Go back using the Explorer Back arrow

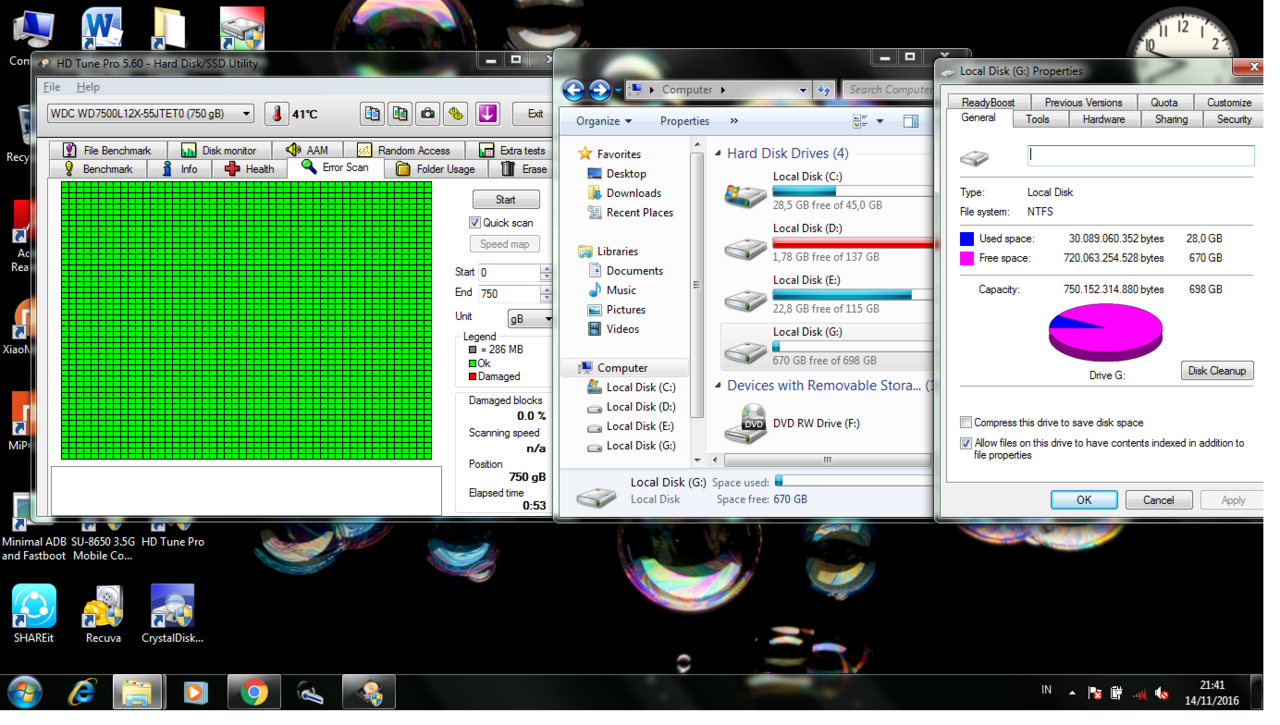[x=574, y=90]
